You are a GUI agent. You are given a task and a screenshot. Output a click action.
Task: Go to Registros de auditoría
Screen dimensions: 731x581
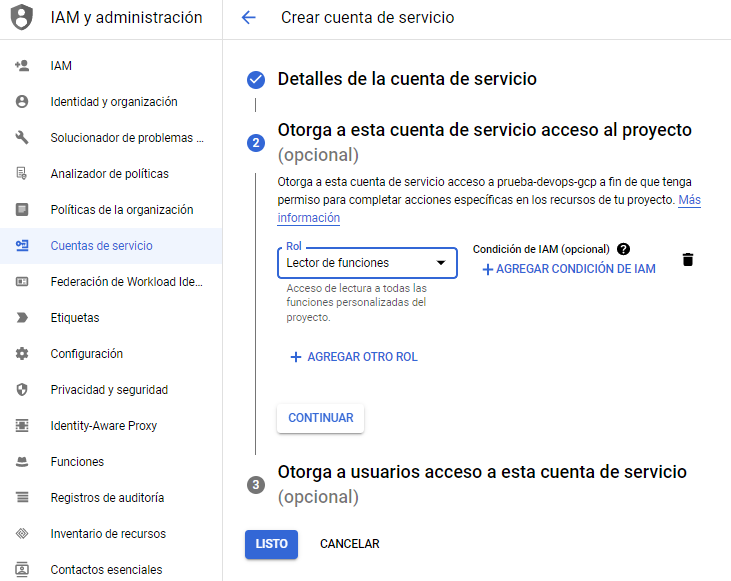[107, 498]
